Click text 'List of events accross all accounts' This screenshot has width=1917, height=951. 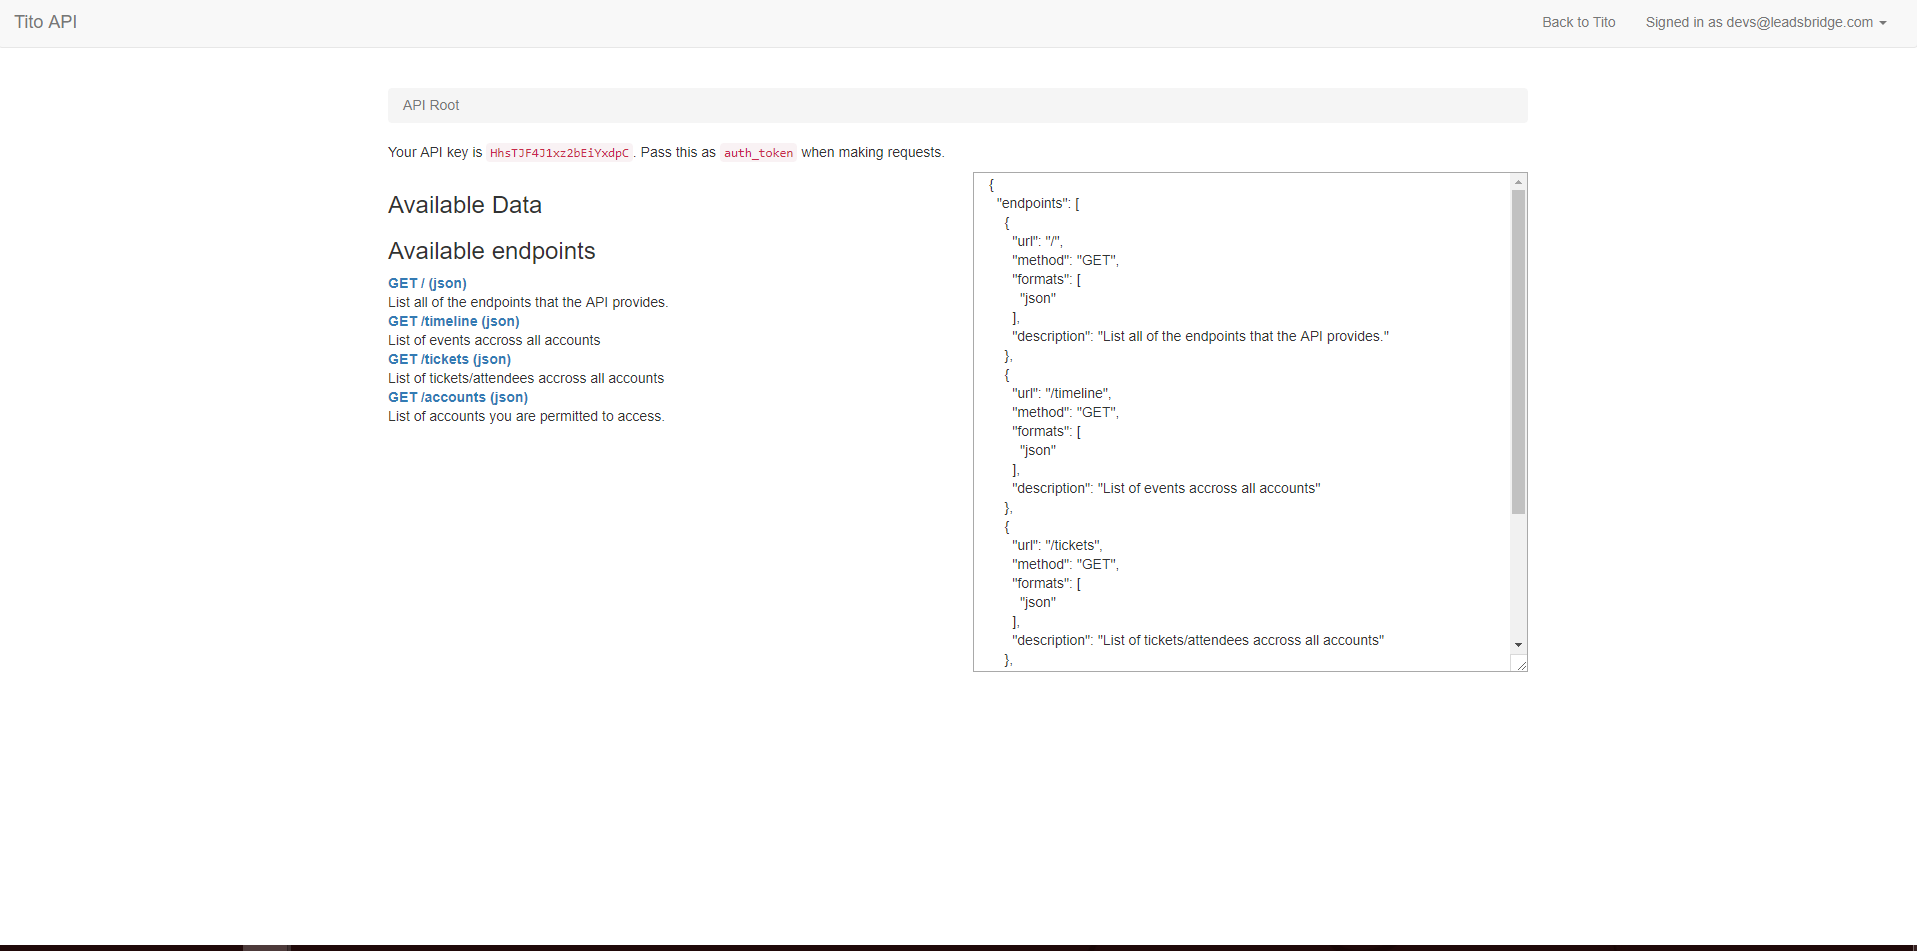coord(494,340)
